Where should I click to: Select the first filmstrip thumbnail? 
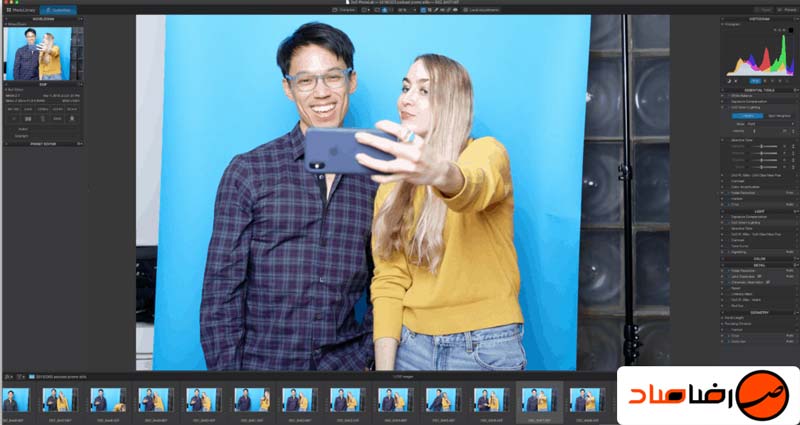pyautogui.click(x=16, y=399)
